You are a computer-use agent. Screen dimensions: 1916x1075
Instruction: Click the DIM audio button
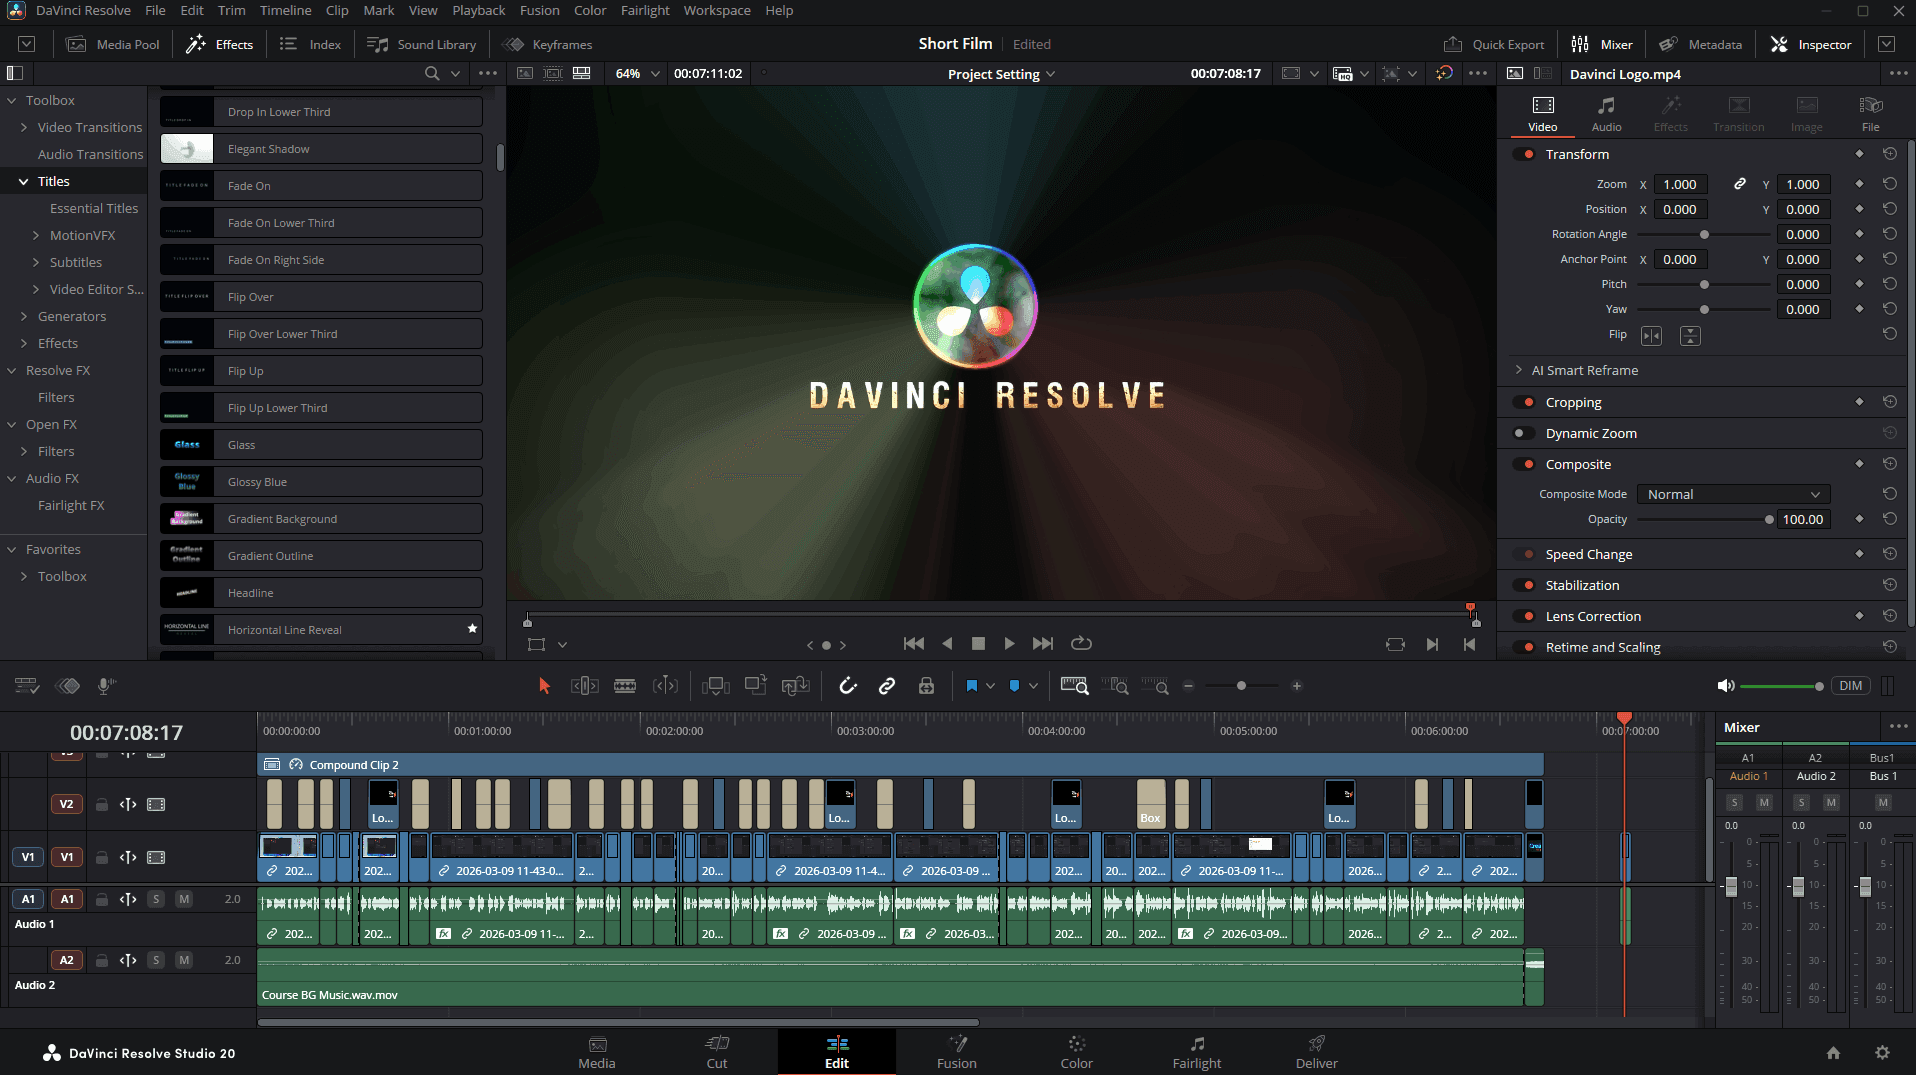[x=1850, y=686]
